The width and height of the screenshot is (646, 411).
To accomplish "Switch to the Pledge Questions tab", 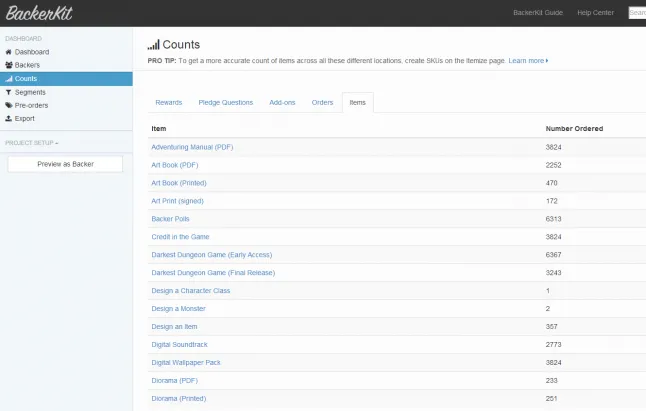I will (x=226, y=103).
